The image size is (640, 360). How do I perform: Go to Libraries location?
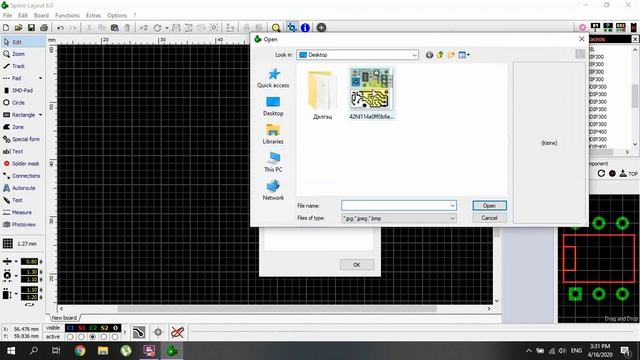[x=273, y=134]
